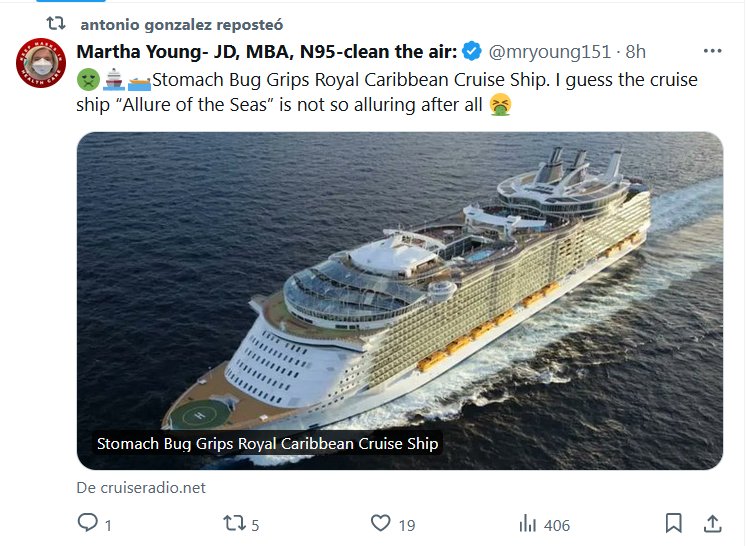Screen dimensions: 746x546
Task: Click the image caption 'Stomach Bug Grips Royal Caribbean'
Action: [267, 444]
